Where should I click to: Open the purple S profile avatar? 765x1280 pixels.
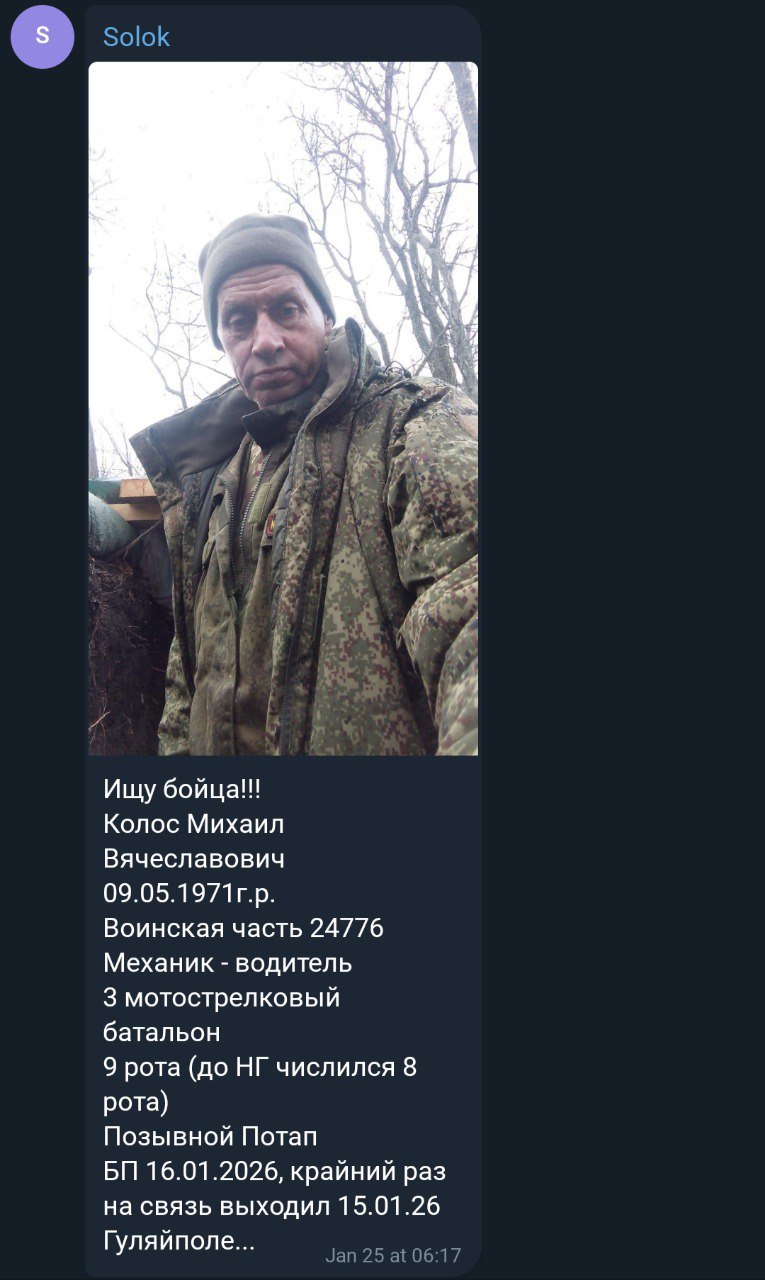pos(42,37)
